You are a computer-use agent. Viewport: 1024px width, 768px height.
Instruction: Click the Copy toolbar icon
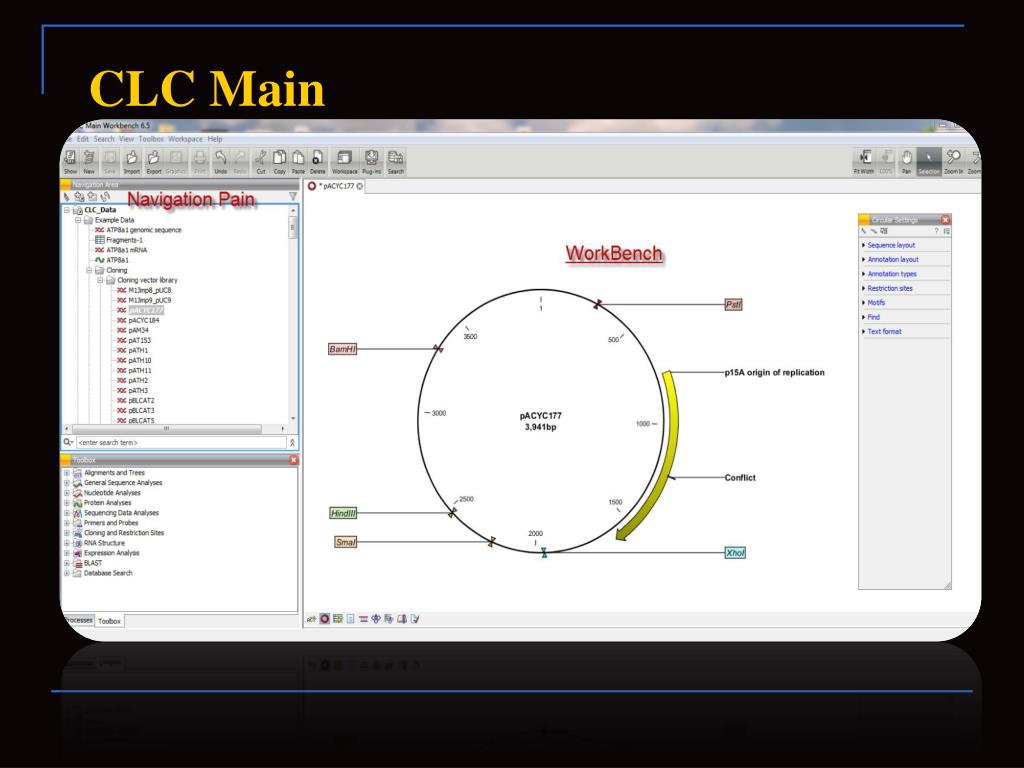[x=280, y=161]
